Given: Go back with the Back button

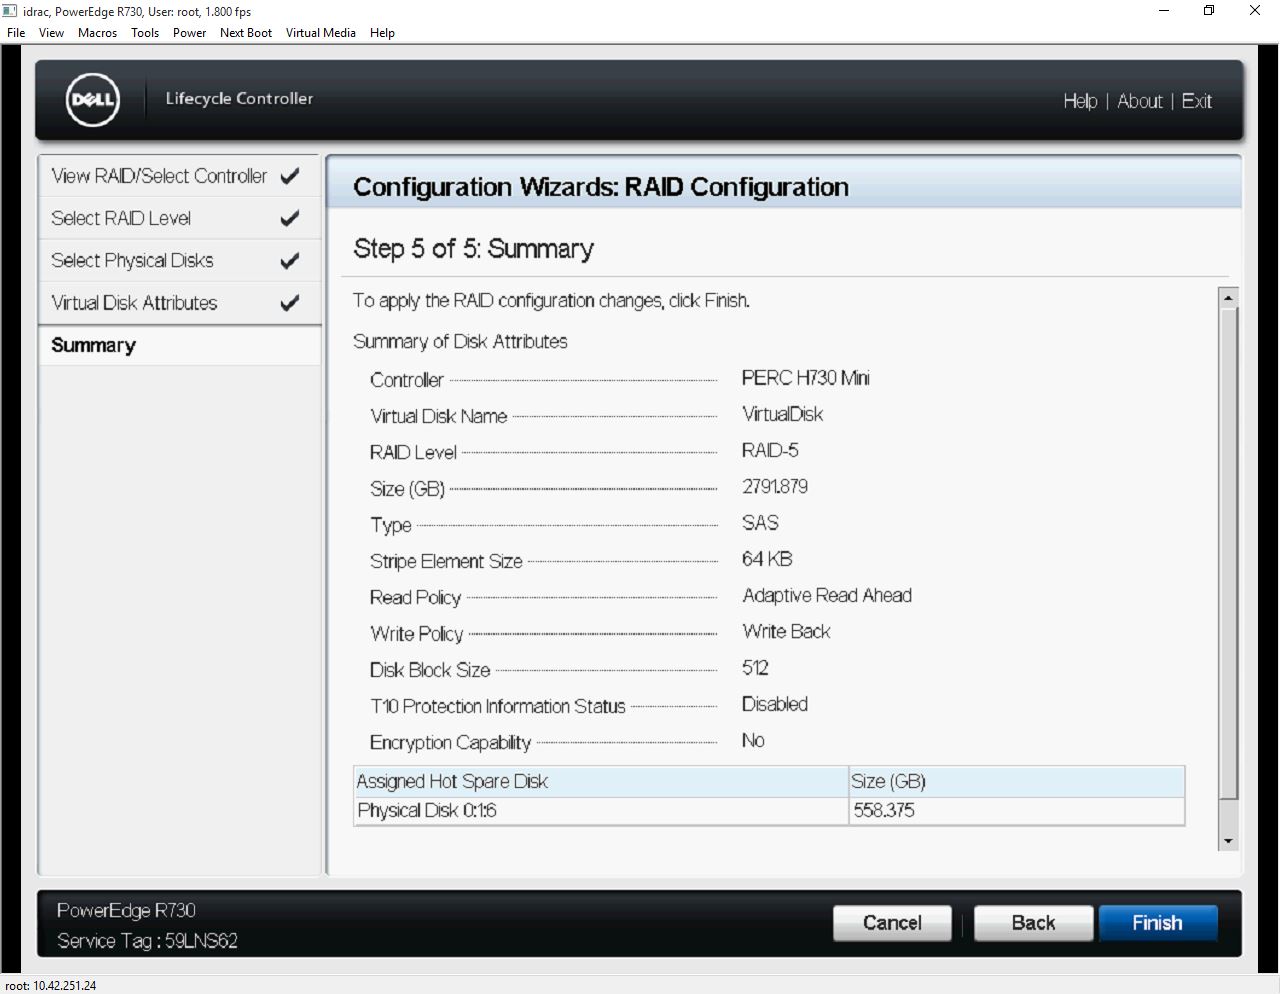Looking at the screenshot, I should [1033, 923].
